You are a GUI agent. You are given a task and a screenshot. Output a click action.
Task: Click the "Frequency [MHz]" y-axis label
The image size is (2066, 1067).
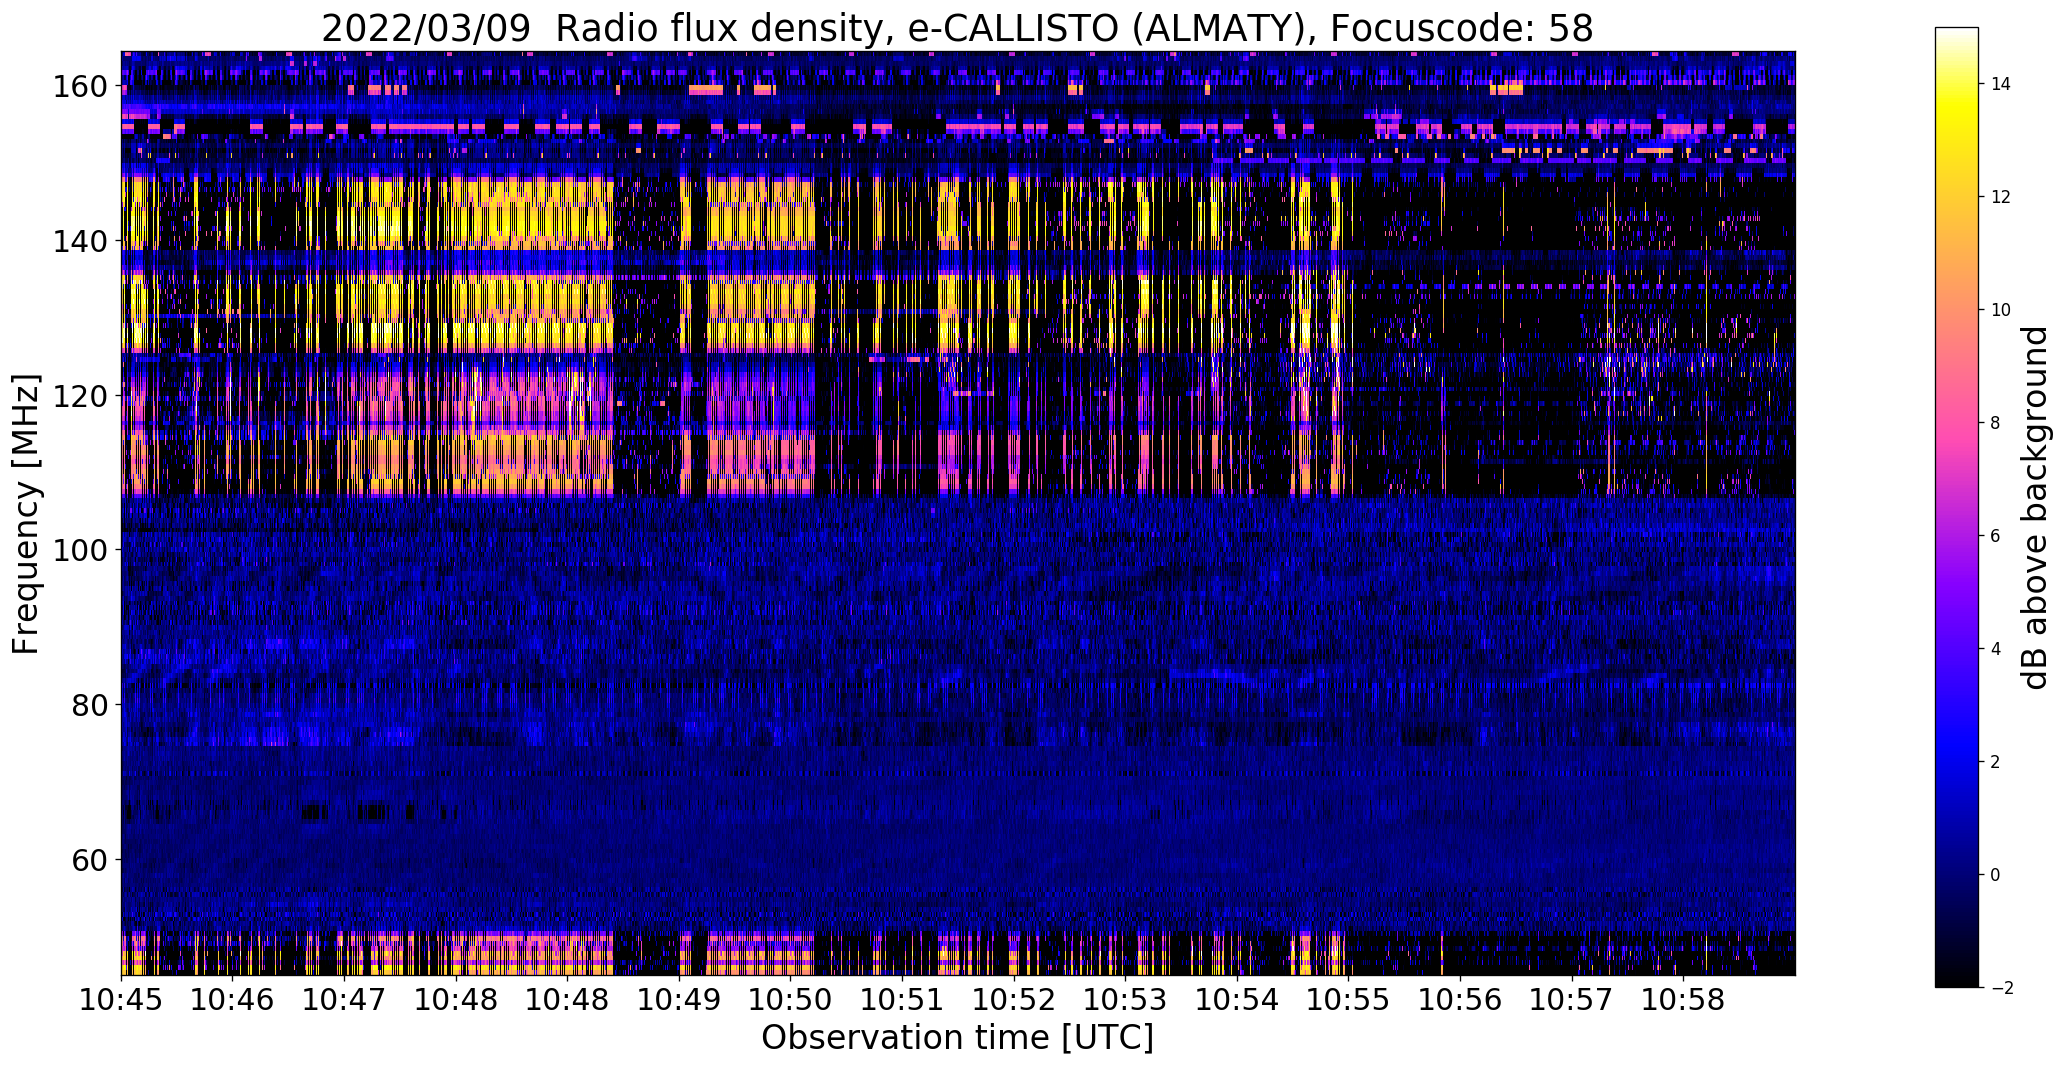point(26,514)
